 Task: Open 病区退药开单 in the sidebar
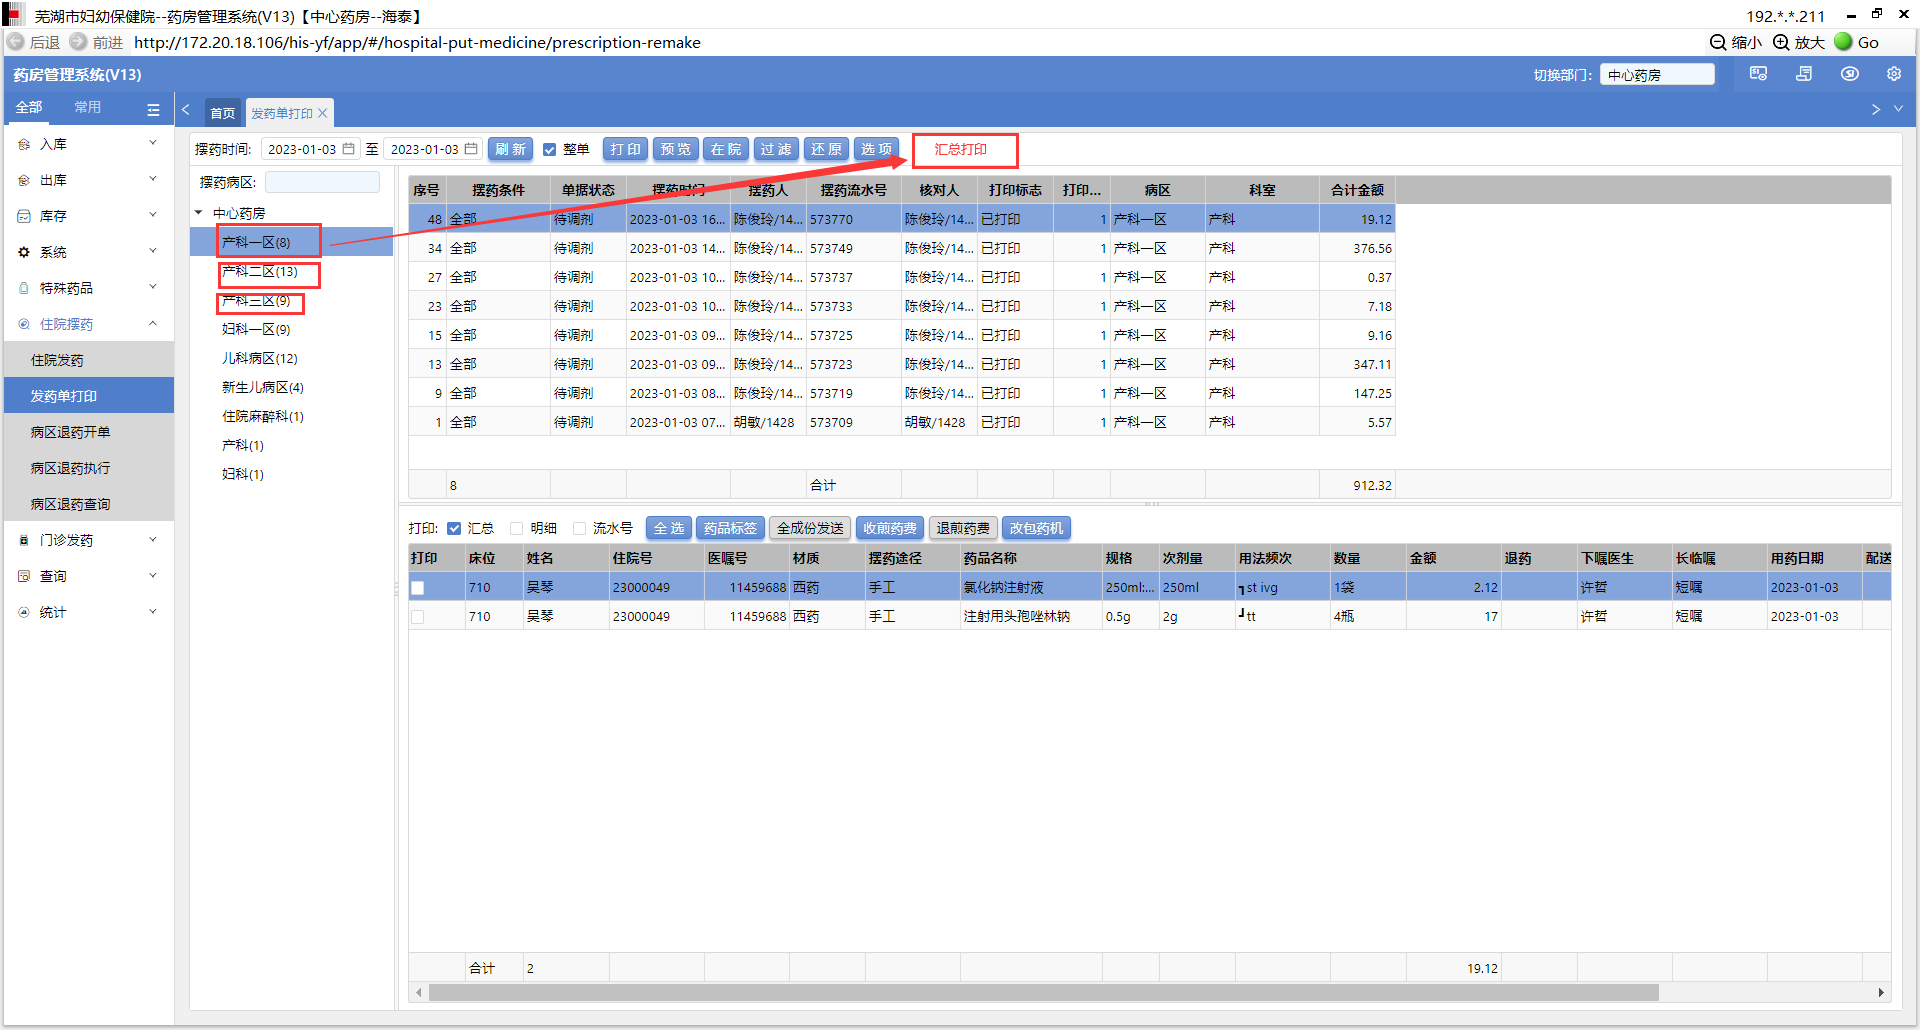(89, 432)
